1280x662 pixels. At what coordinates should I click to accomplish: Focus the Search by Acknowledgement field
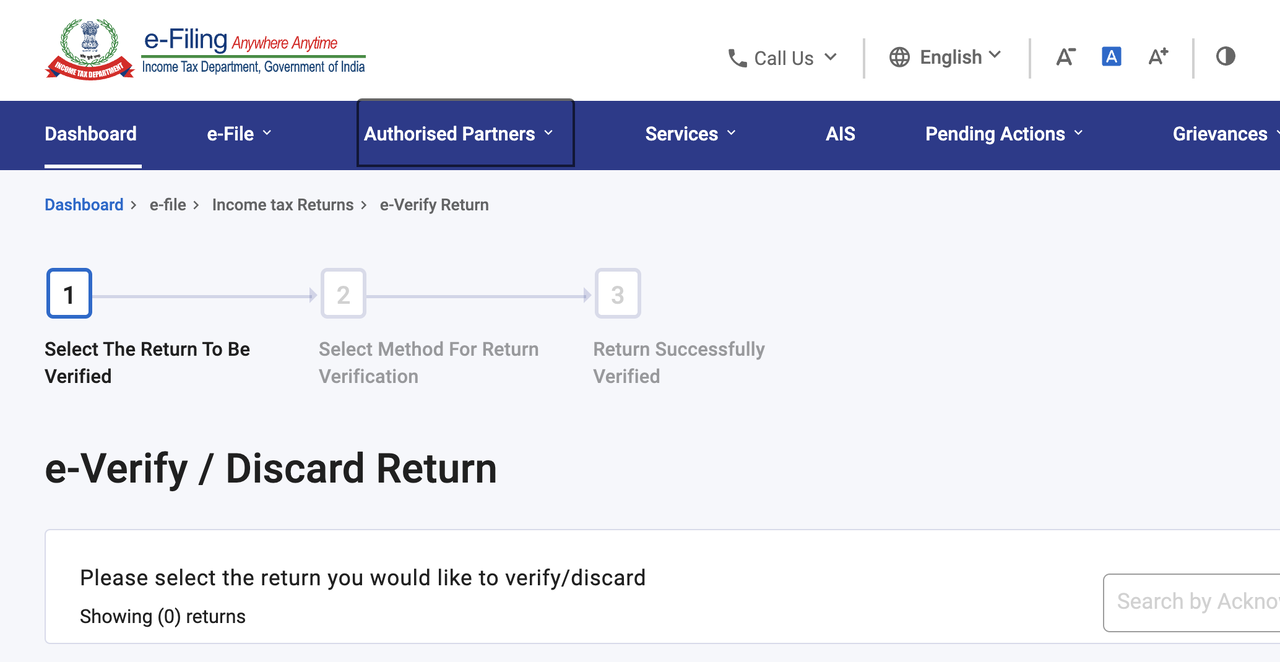1191,602
